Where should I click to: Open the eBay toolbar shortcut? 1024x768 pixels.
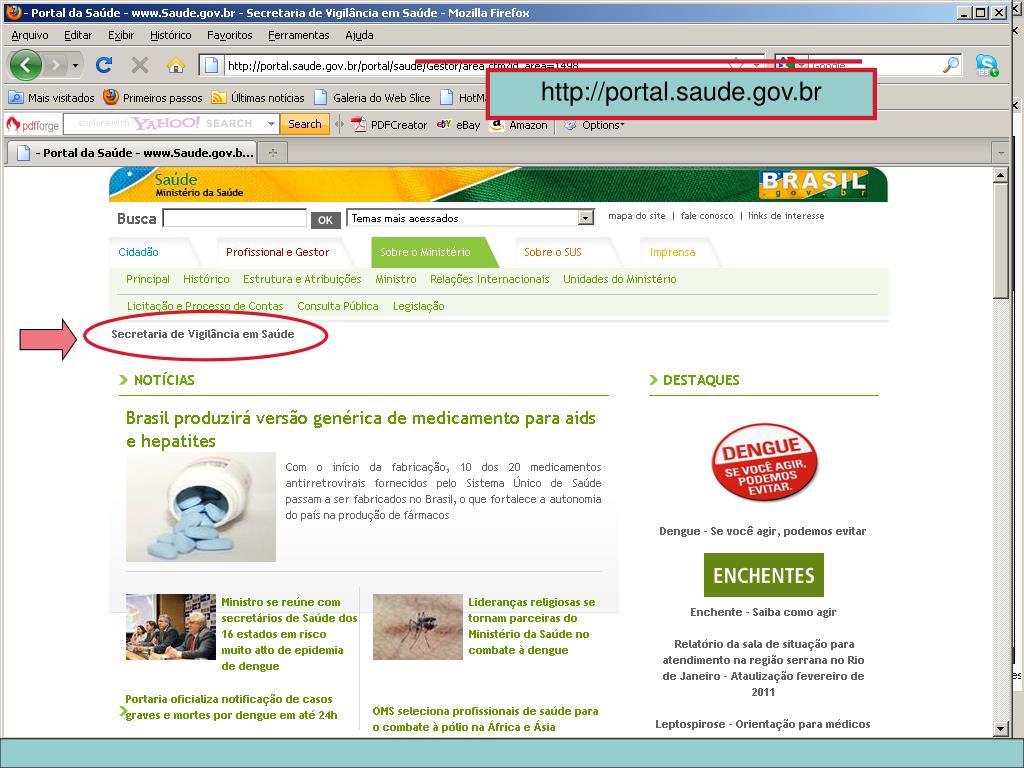[x=458, y=125]
